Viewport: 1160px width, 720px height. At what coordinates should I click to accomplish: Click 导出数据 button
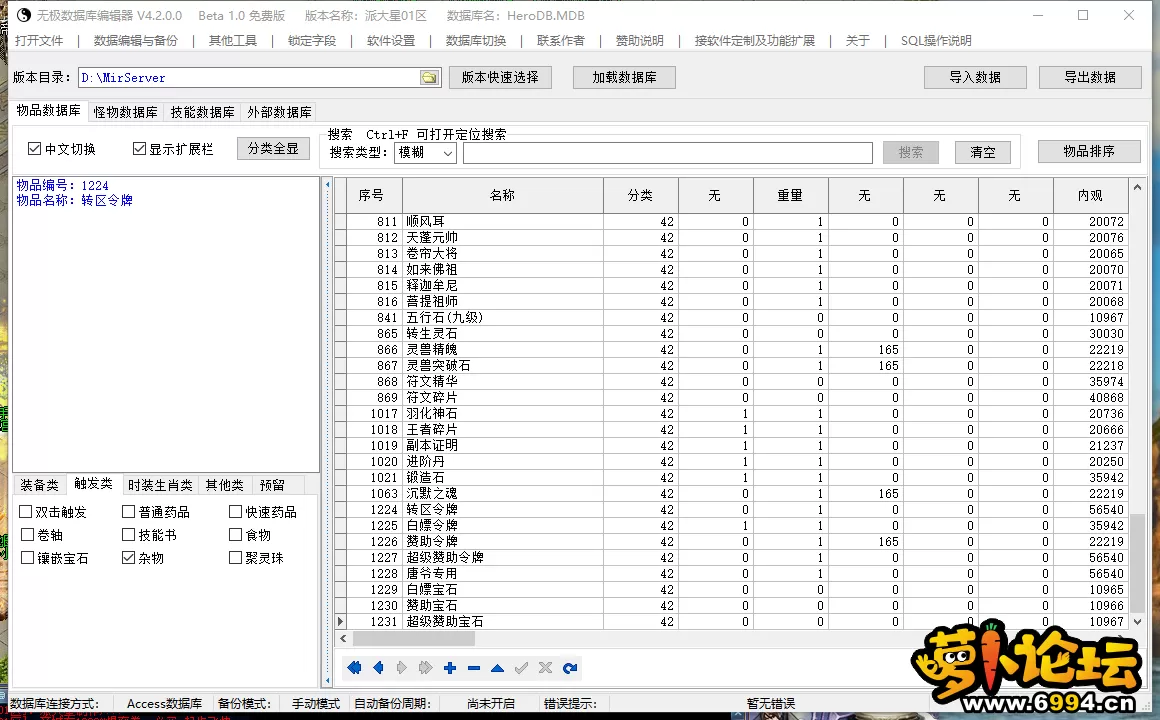[x=1090, y=77]
